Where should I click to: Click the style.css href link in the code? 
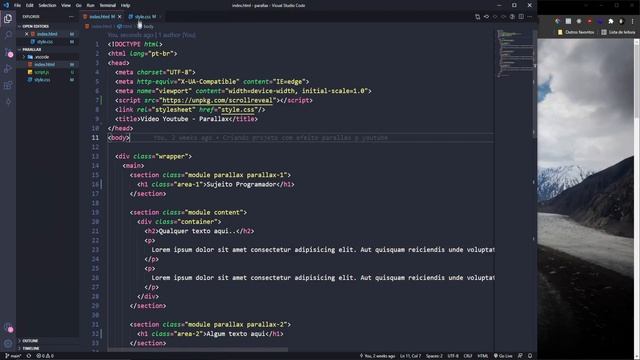pos(238,110)
